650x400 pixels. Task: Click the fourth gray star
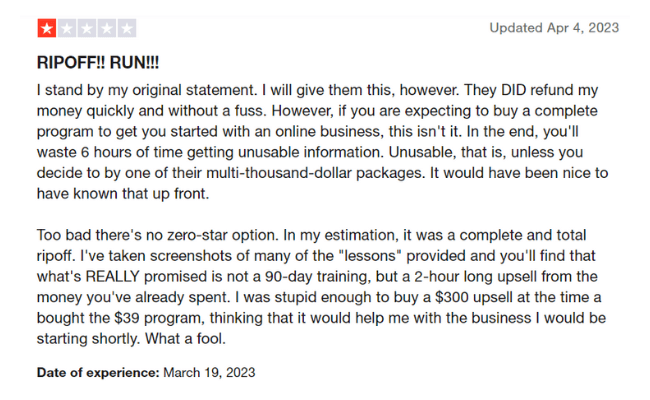coord(107,29)
